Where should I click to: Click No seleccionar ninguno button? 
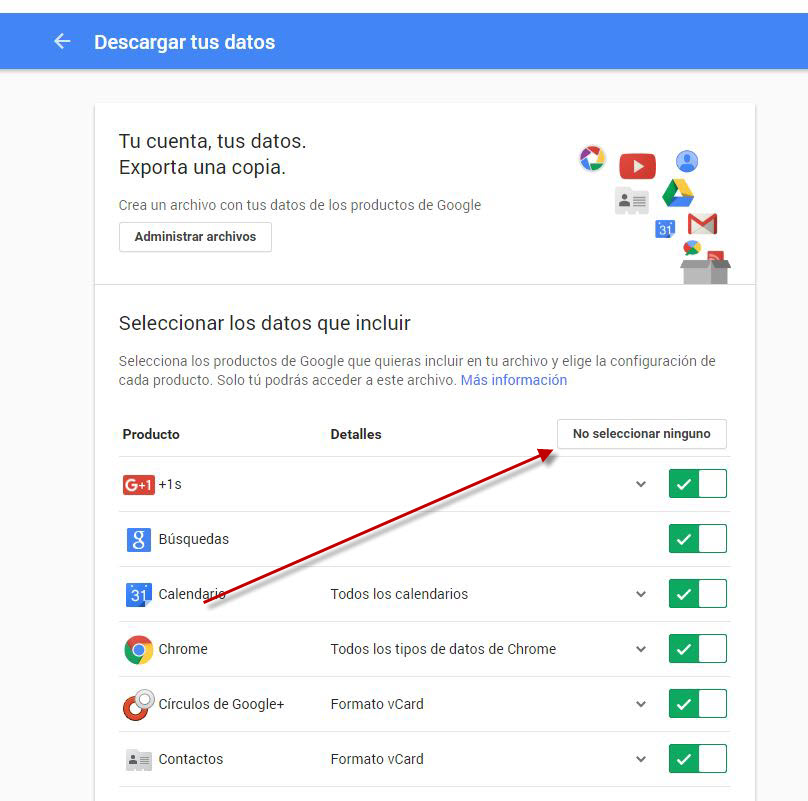[642, 434]
